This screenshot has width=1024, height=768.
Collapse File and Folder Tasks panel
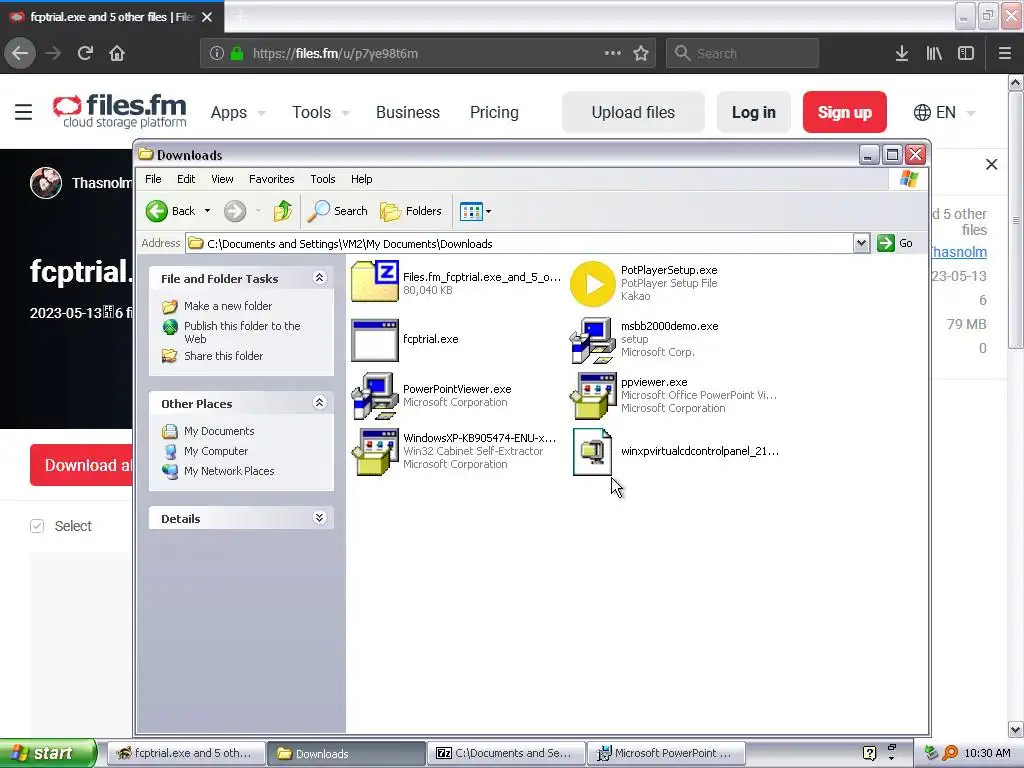point(319,278)
